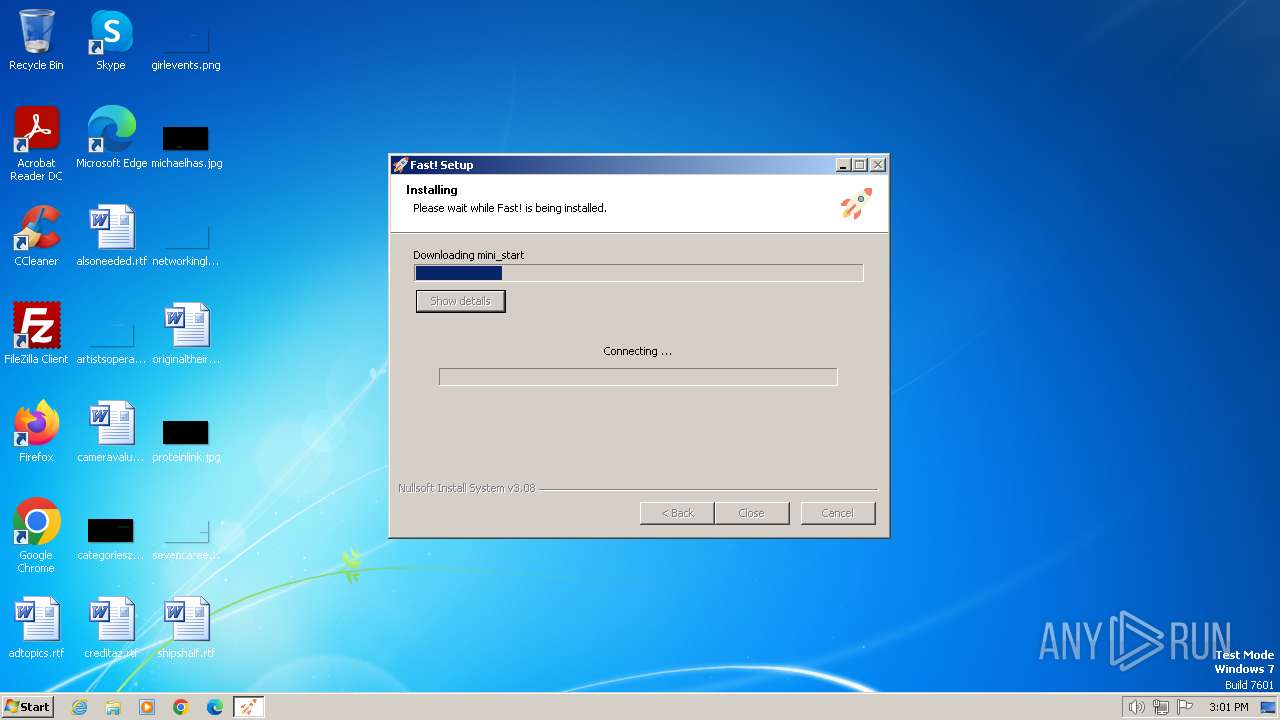Click Cancel in Fast! Setup
Image resolution: width=1280 pixels, height=720 pixels.
(x=838, y=513)
